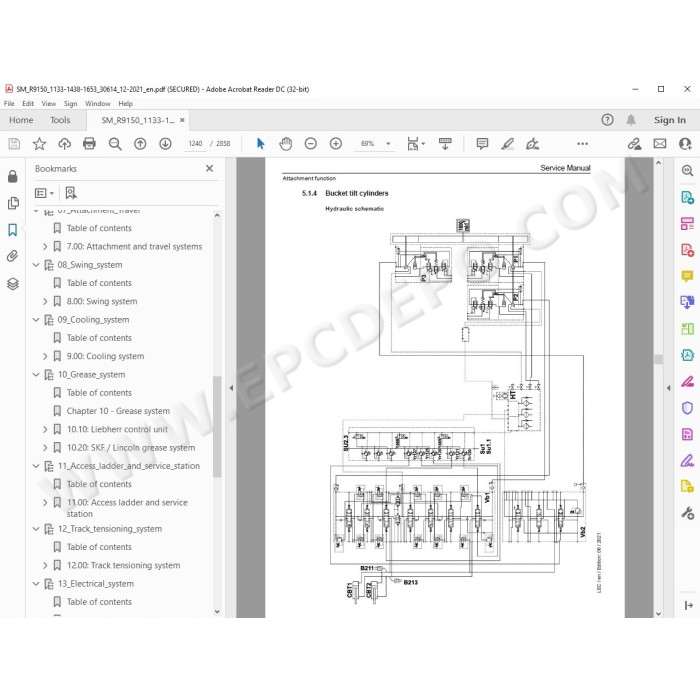Collapse the 09_Cooling_system bookmark
The width and height of the screenshot is (700, 700).
click(x=36, y=320)
